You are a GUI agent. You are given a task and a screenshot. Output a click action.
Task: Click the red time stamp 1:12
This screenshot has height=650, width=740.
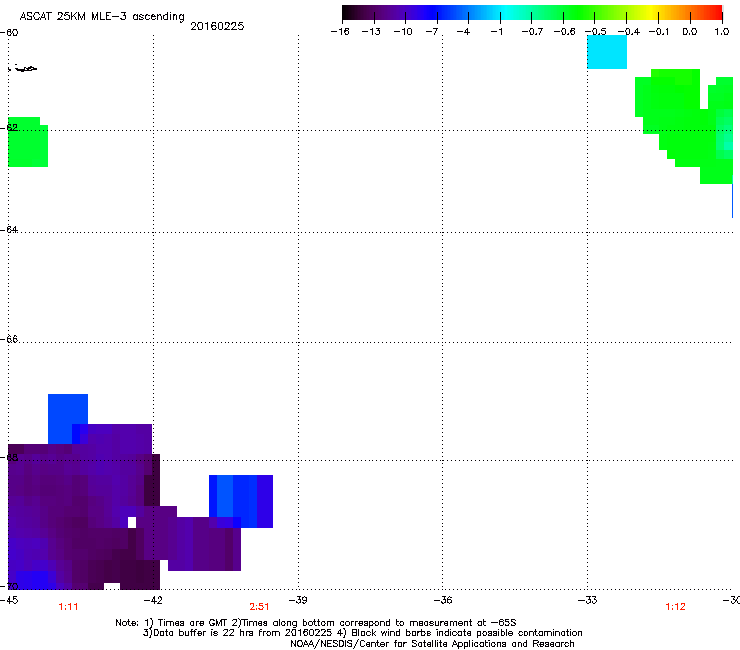click(675, 607)
